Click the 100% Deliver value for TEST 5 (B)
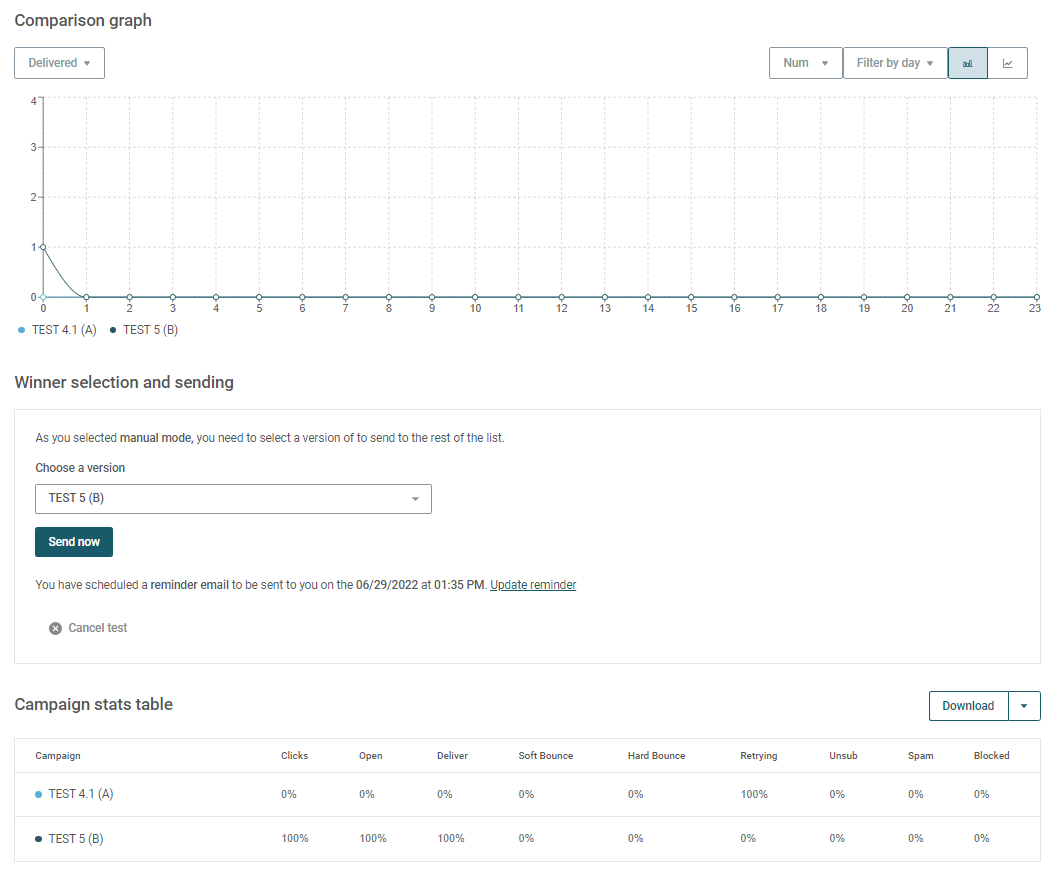The image size is (1054, 874). coord(450,839)
